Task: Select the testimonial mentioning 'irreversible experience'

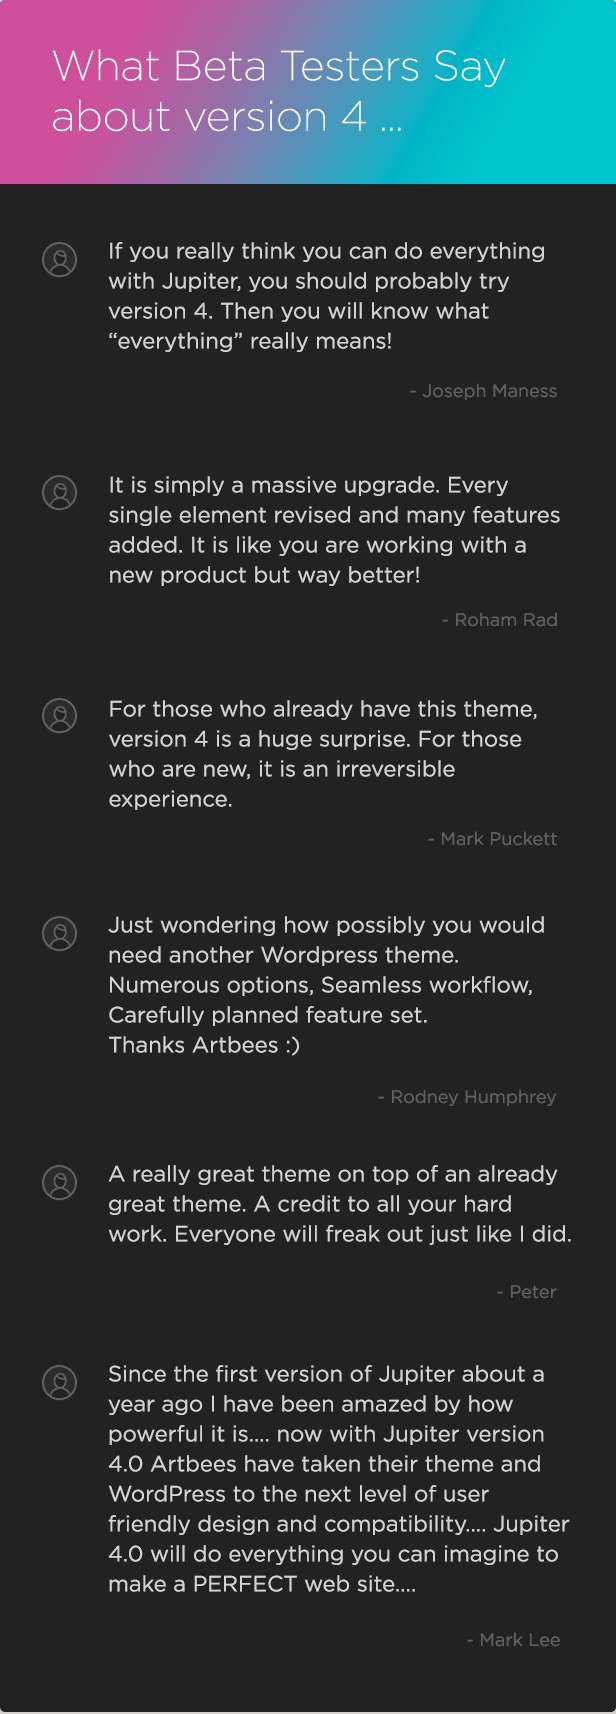Action: point(323,754)
